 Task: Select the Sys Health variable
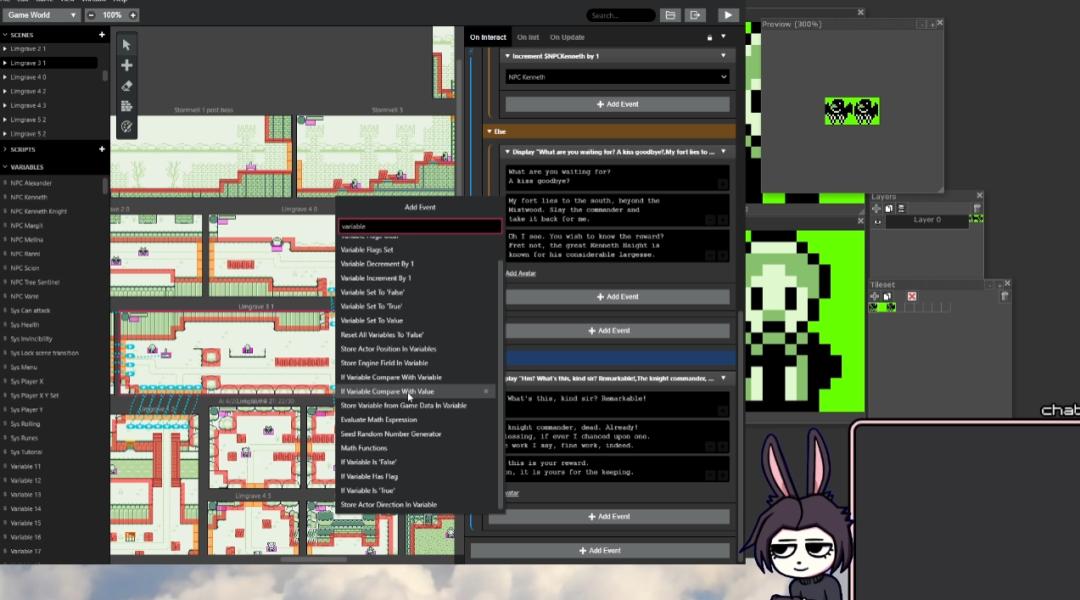pos(25,324)
